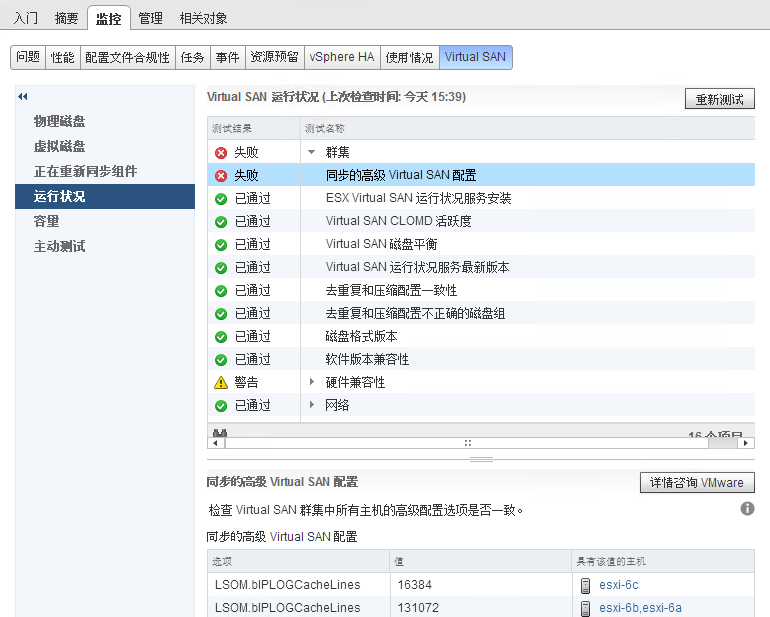The width and height of the screenshot is (770, 617).
Task: Click the 具有该值的主机 column header
Action: (663, 561)
